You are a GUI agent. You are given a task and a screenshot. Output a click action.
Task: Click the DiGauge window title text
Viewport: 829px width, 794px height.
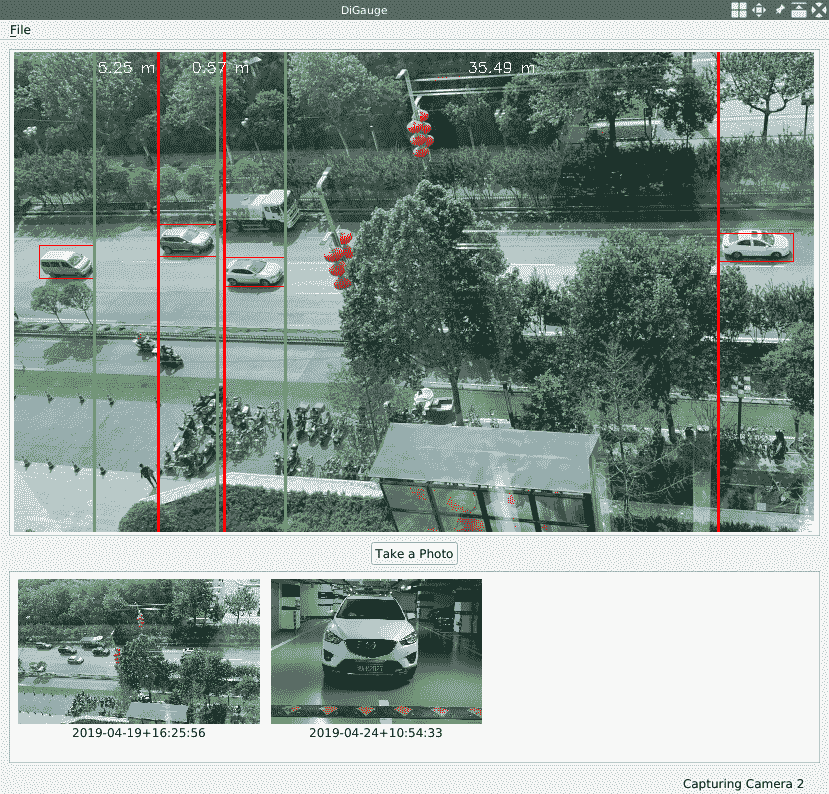click(x=364, y=10)
